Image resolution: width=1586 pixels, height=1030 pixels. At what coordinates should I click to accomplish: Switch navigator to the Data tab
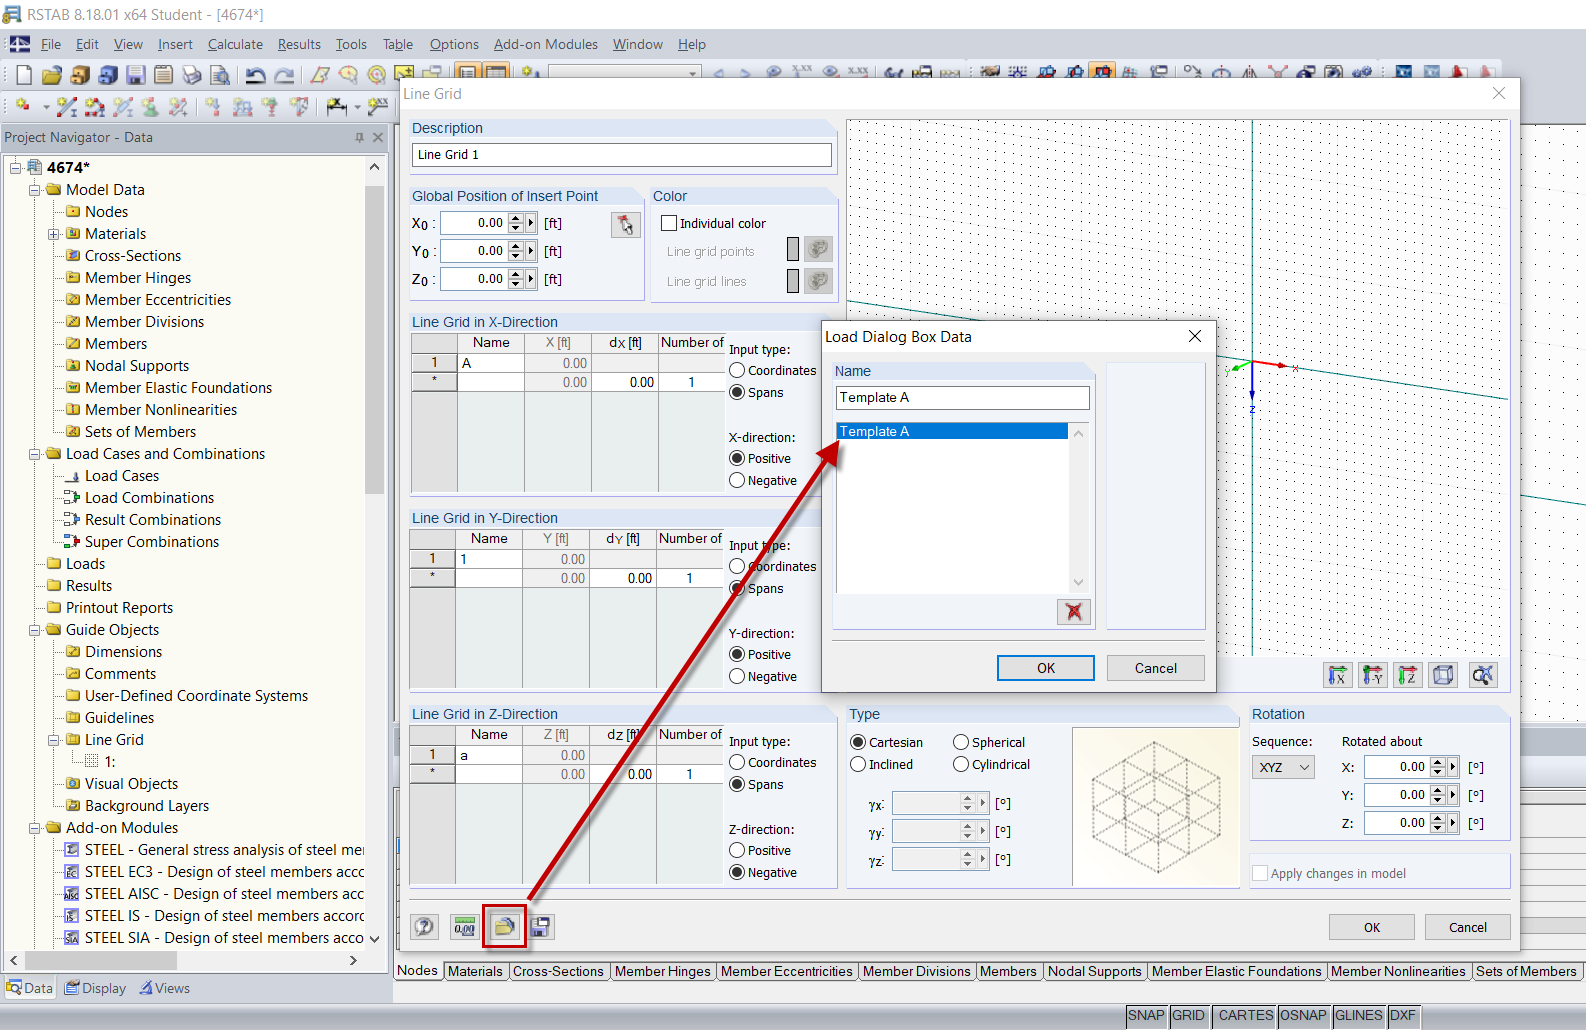30,988
